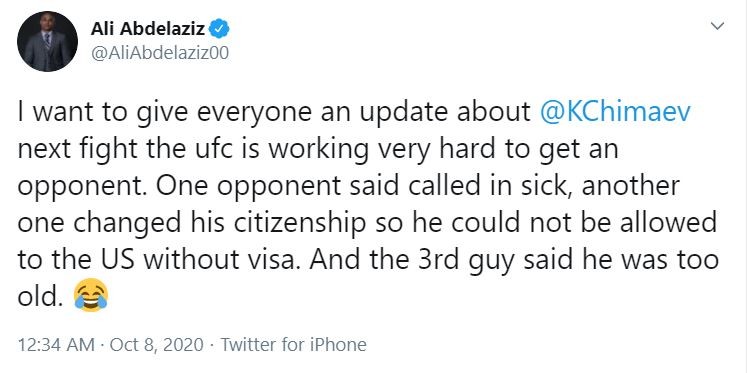Click the @AliAbdelaziz00 handle
Screen dimensions: 748x373
coord(160,54)
